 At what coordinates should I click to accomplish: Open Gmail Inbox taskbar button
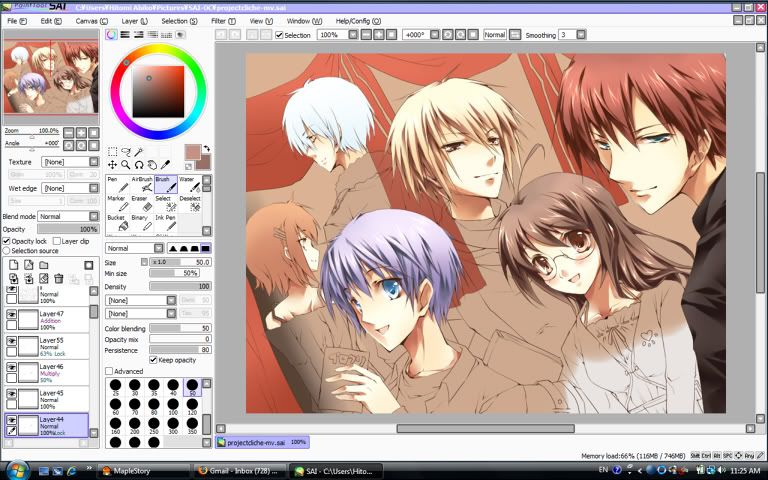coord(239,471)
